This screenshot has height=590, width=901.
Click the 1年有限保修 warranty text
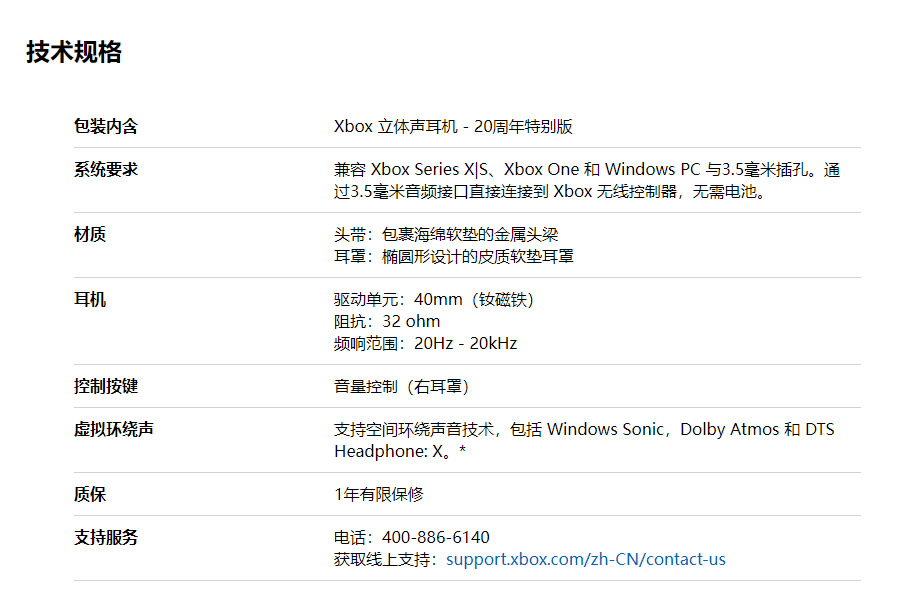click(379, 494)
